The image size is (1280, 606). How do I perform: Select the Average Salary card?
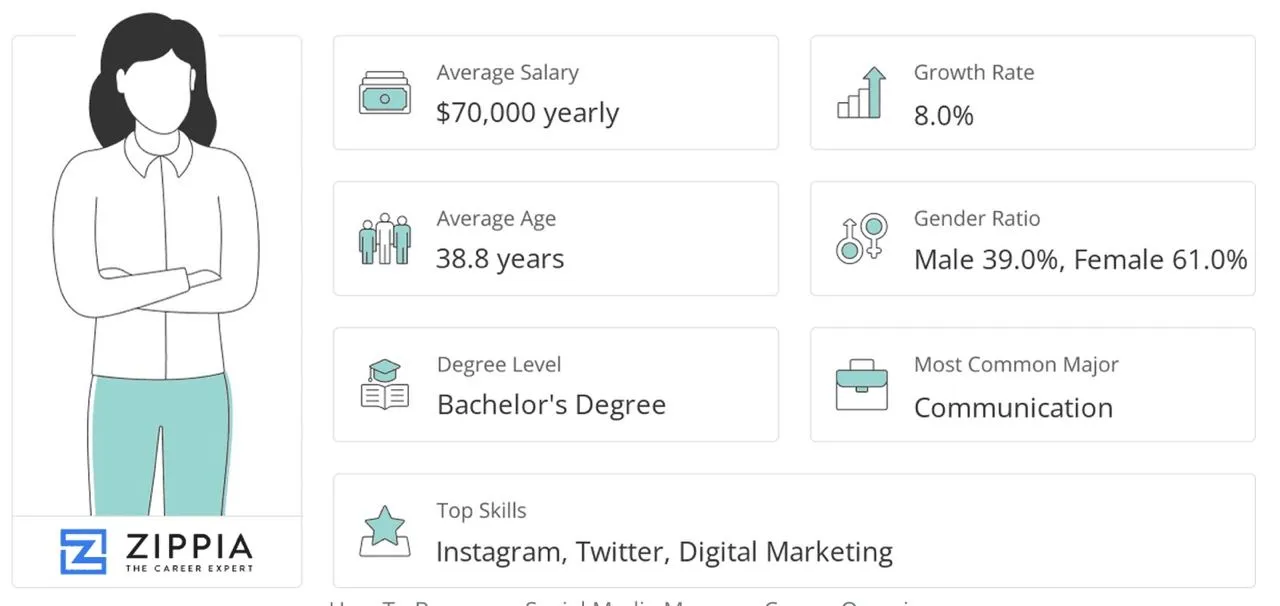click(x=555, y=92)
